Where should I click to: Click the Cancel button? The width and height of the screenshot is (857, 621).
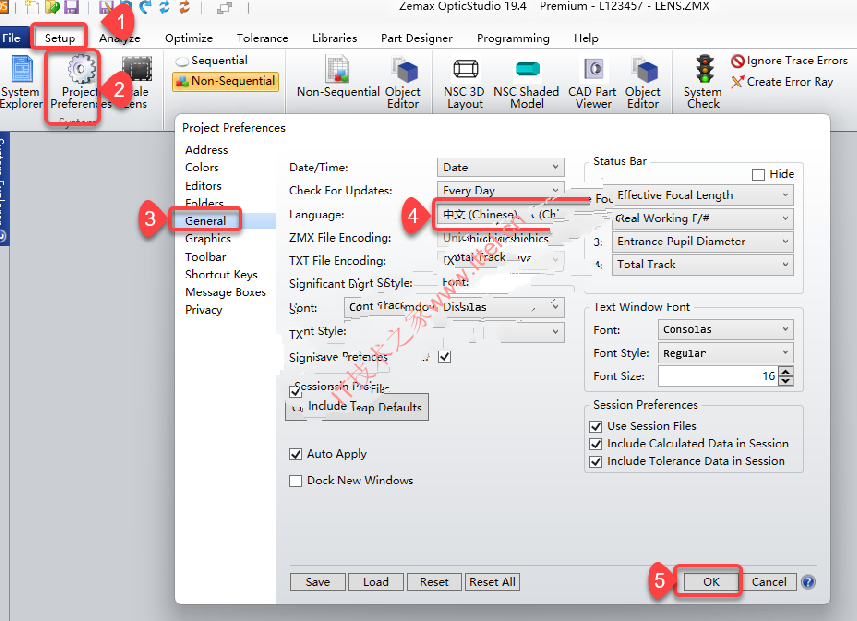coord(769,582)
